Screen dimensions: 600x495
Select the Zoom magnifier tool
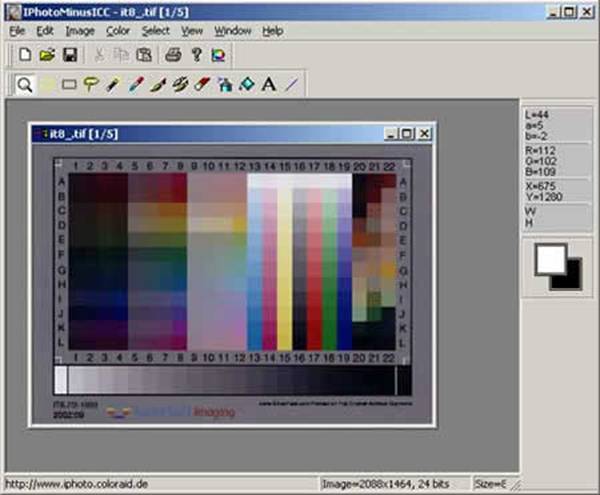click(x=24, y=85)
